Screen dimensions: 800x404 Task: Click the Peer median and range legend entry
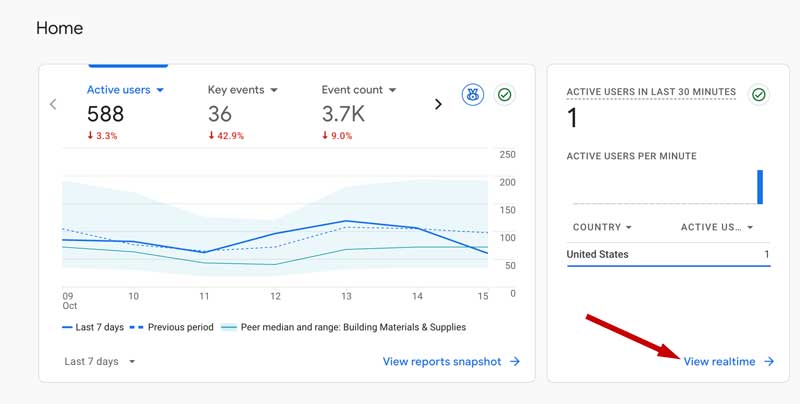pos(343,327)
